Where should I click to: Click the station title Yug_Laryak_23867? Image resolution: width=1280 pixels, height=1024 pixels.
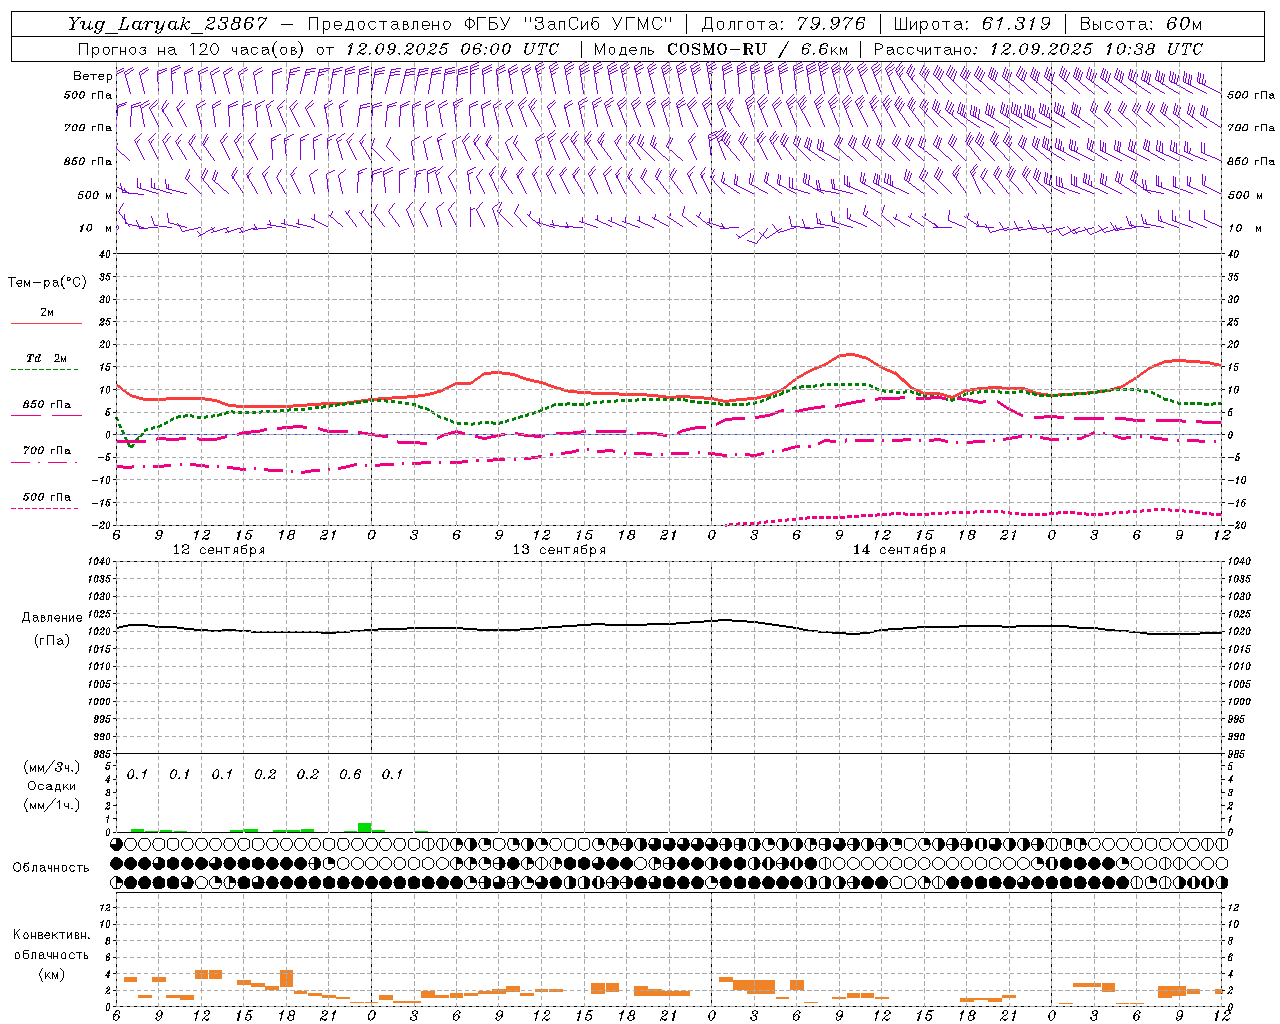(x=168, y=24)
